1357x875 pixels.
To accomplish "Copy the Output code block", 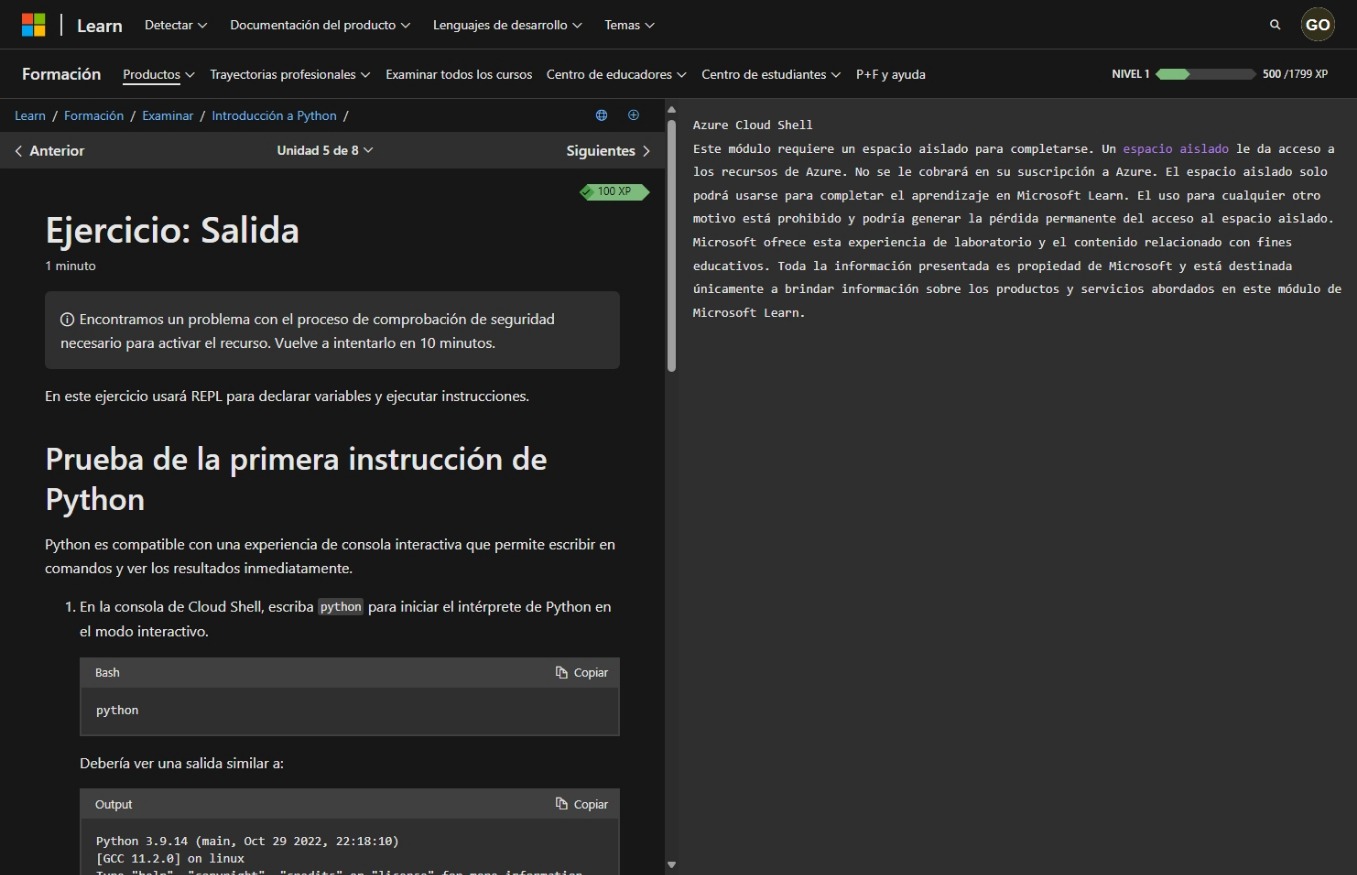I will [582, 805].
